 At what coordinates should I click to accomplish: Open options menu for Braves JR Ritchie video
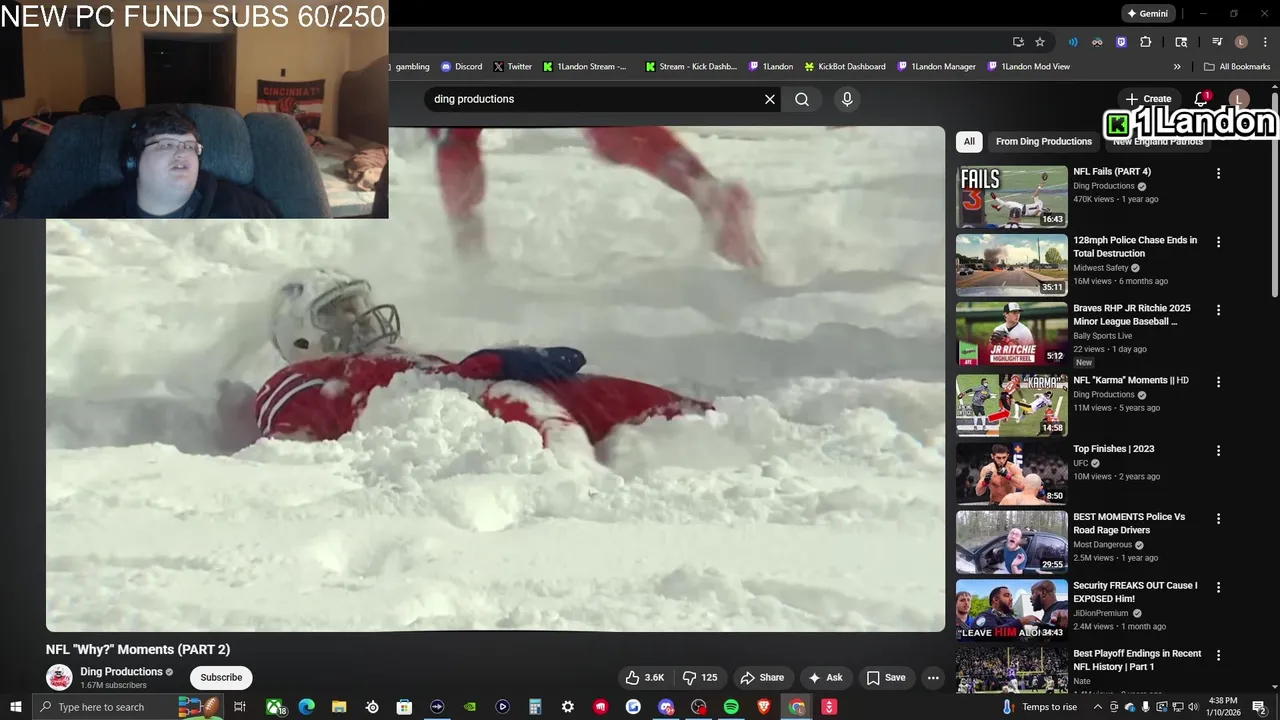tap(1218, 310)
